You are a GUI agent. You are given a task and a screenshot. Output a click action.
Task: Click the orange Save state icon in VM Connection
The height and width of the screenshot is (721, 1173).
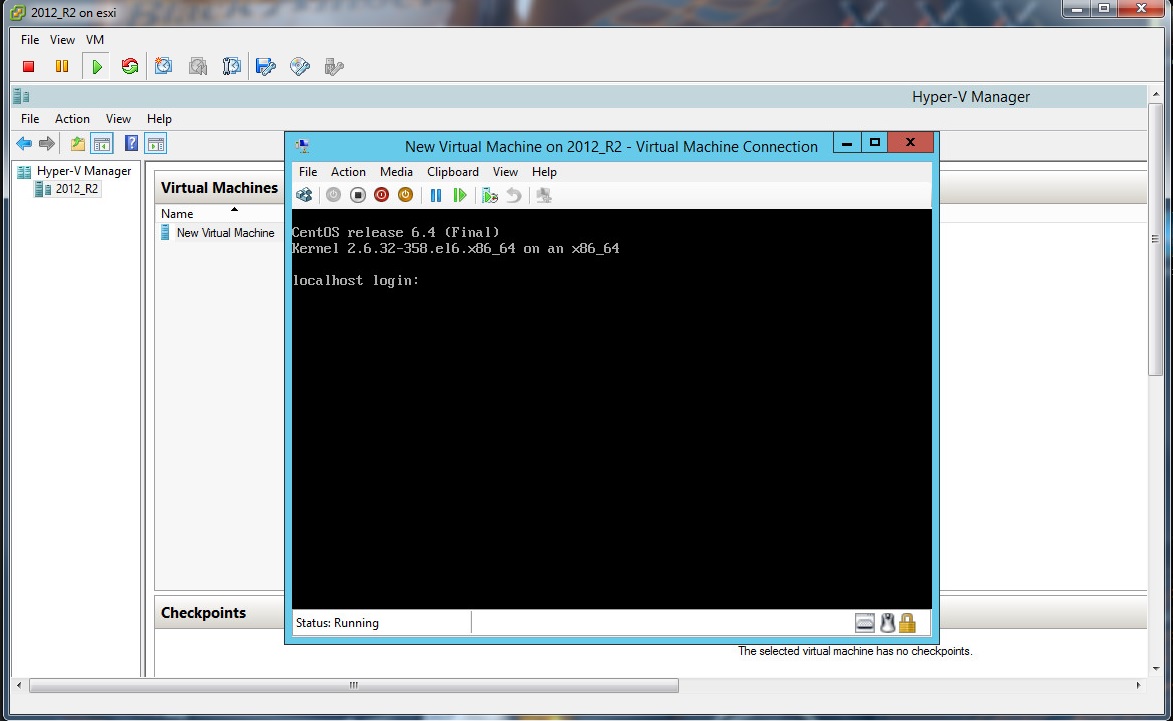coord(405,195)
